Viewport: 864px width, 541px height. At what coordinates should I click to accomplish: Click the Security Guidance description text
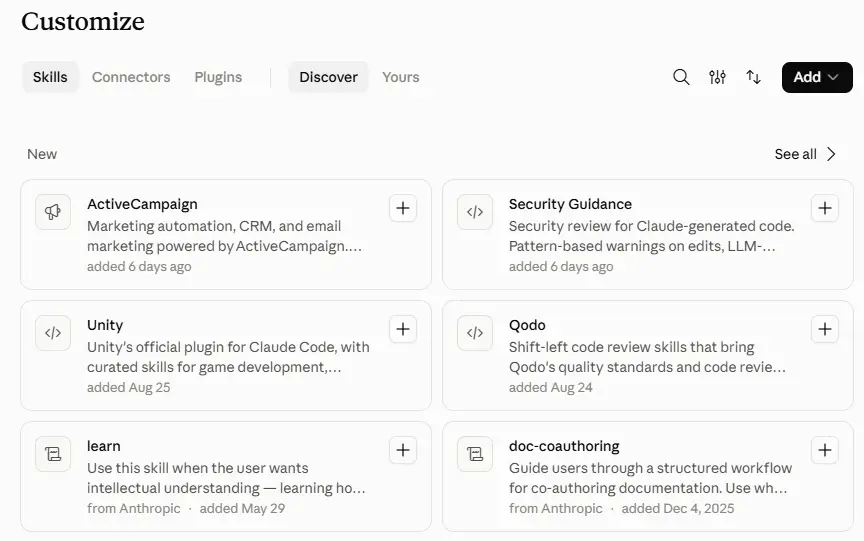click(651, 236)
